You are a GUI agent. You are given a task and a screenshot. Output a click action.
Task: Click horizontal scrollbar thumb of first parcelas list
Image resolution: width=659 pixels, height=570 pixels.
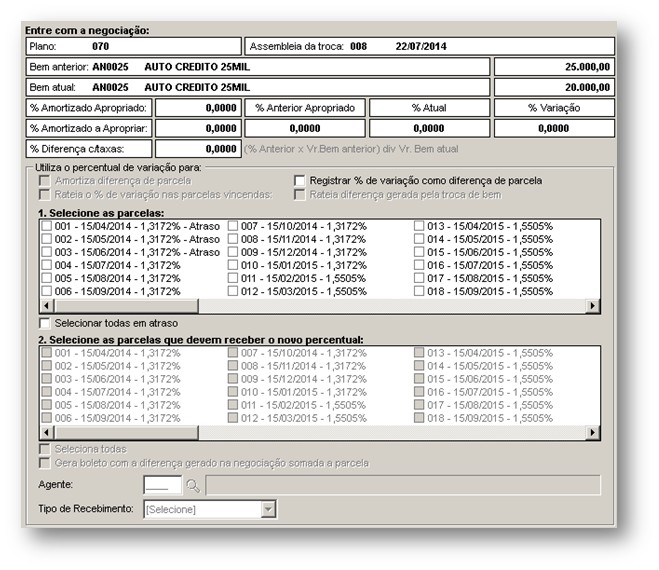pyautogui.click(x=126, y=306)
